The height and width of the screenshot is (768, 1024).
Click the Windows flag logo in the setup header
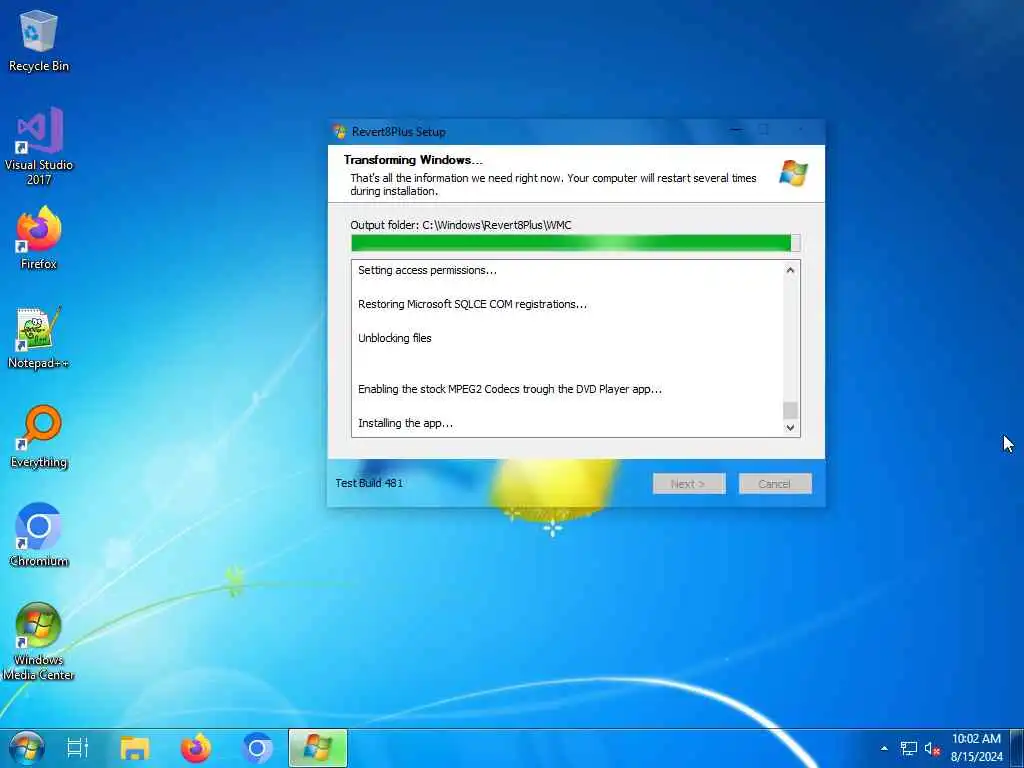(793, 173)
